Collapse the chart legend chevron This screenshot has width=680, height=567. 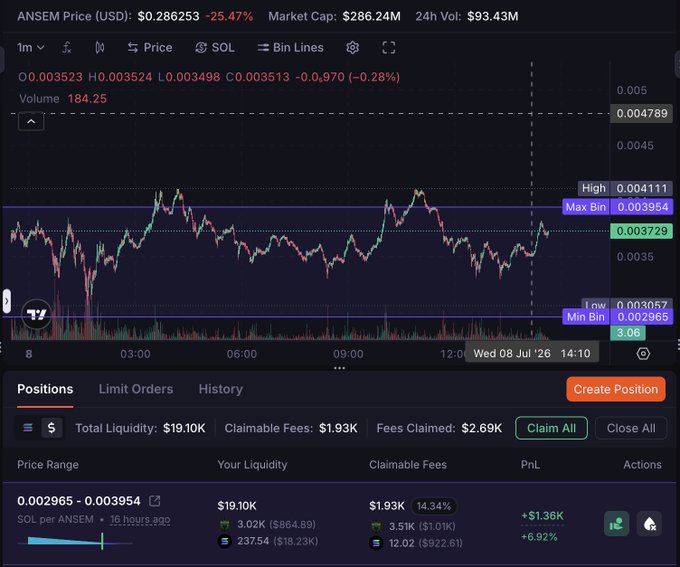(x=31, y=121)
